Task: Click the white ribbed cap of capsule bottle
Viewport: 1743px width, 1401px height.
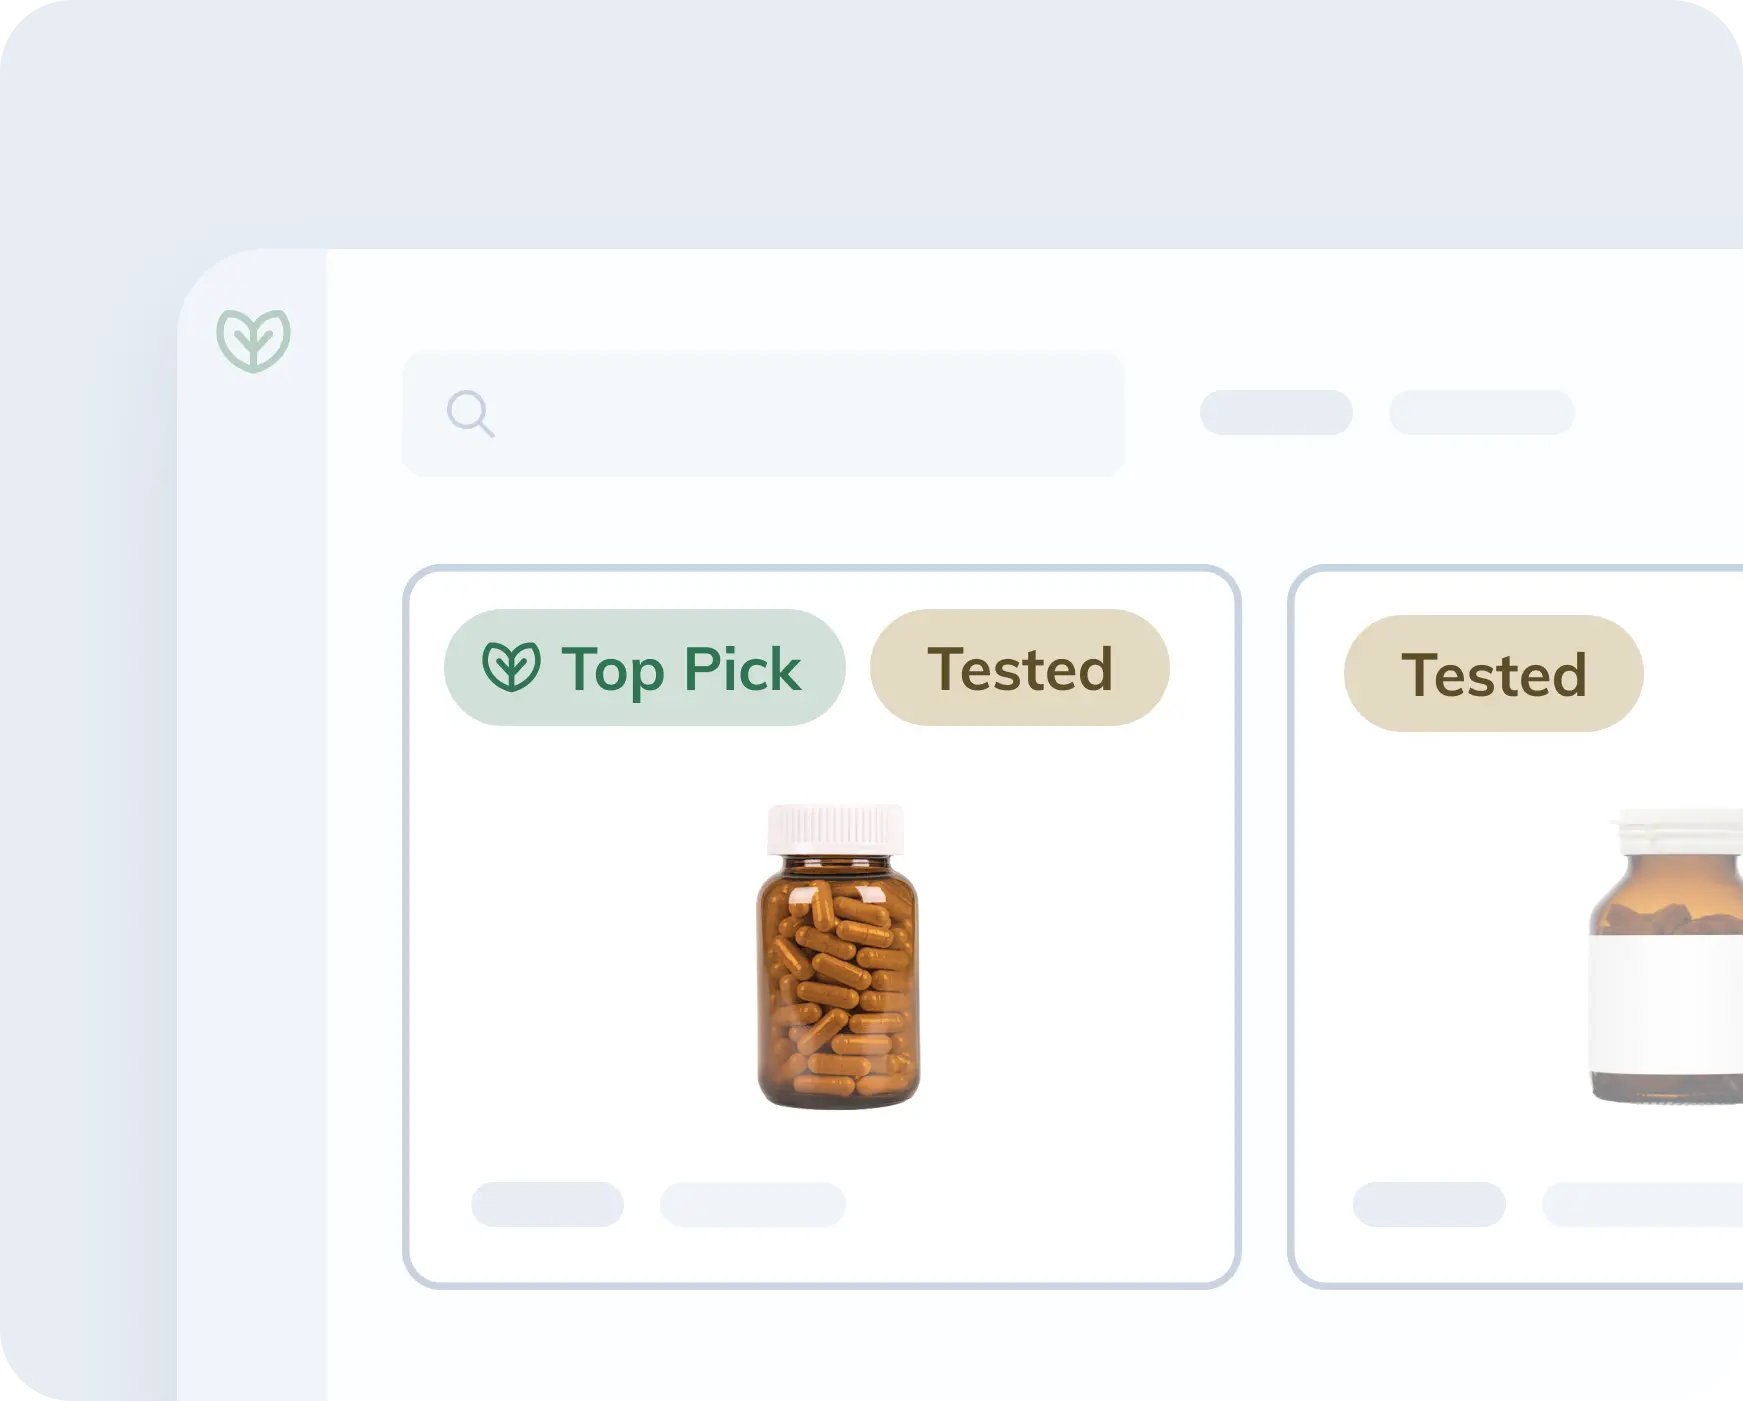Action: pyautogui.click(x=835, y=829)
